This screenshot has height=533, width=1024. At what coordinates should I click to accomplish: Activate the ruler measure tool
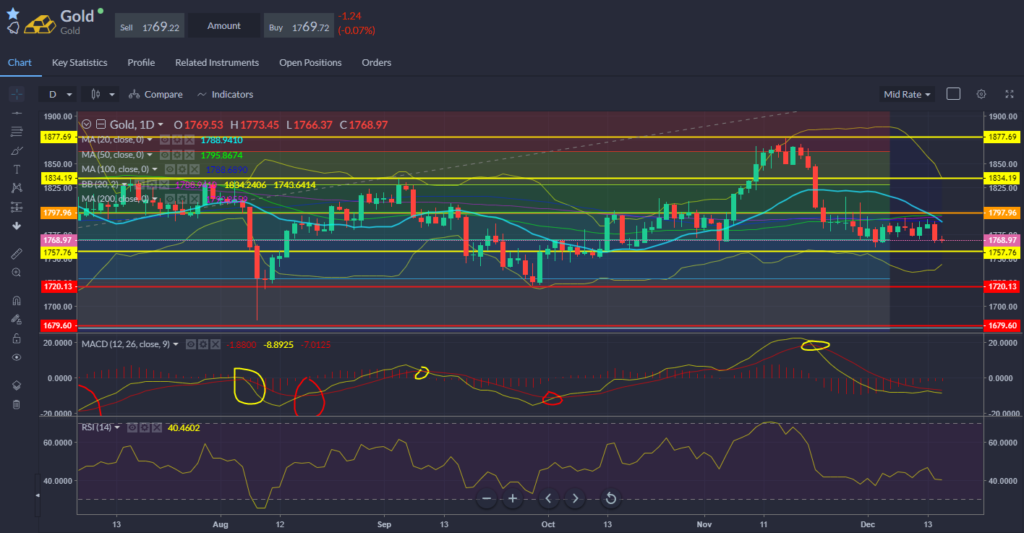point(16,251)
